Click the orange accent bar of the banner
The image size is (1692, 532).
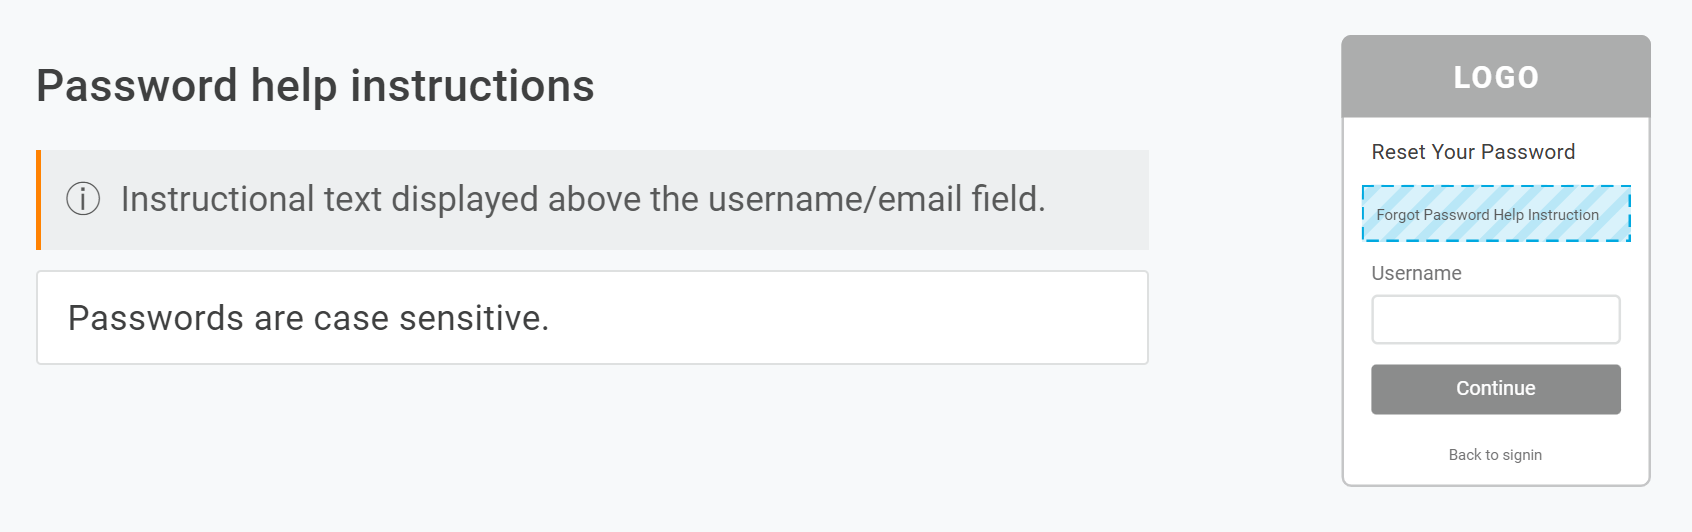[39, 200]
